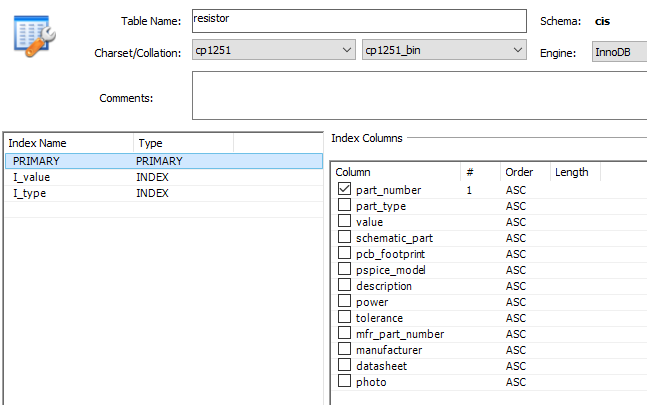
Task: Expand the cp1251_bin collation dropdown
Action: (x=443, y=50)
